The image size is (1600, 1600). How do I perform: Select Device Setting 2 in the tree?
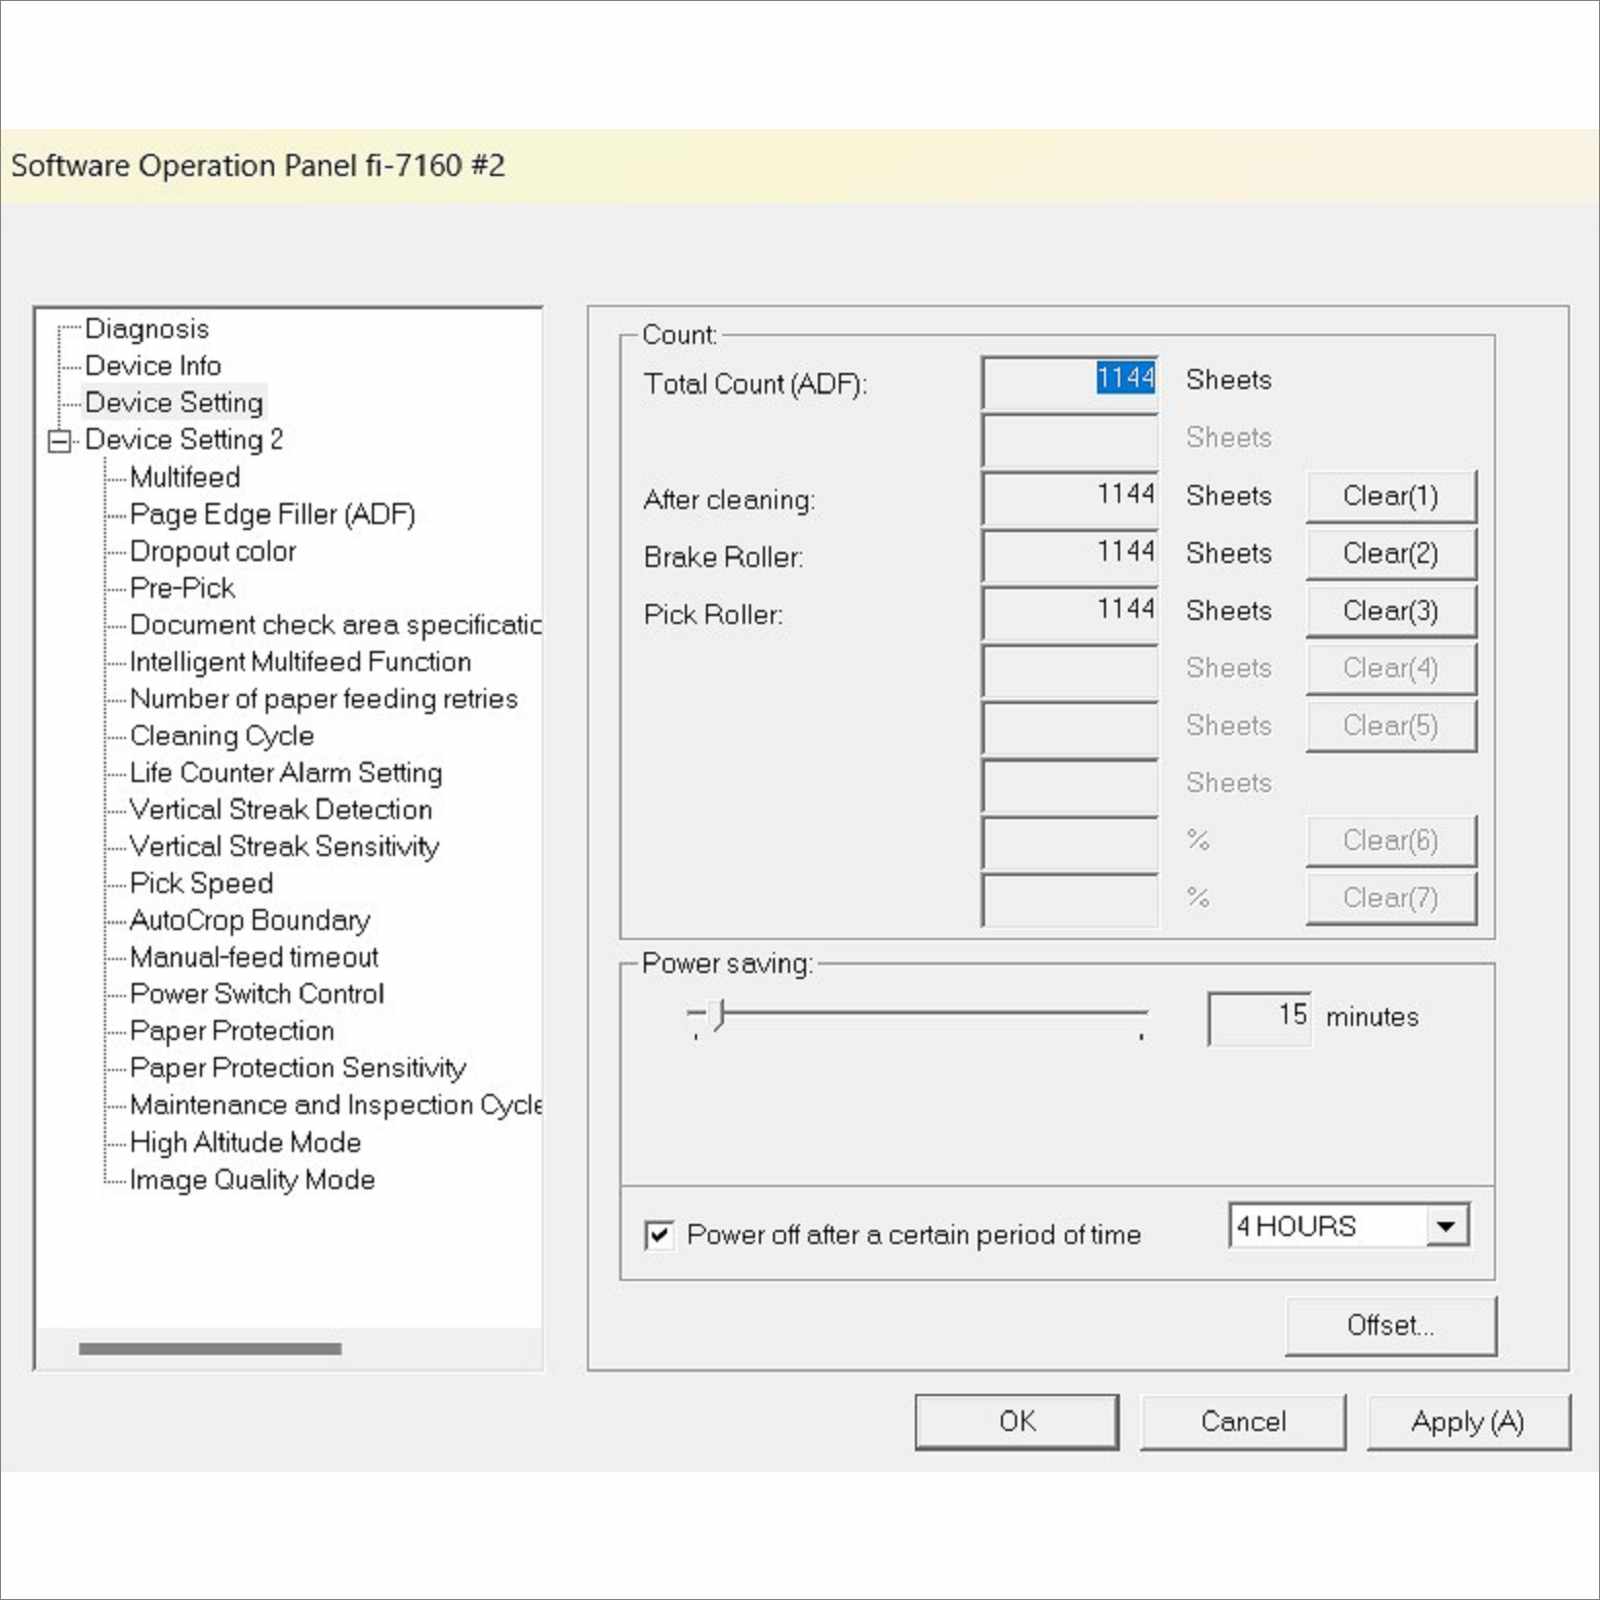(184, 440)
